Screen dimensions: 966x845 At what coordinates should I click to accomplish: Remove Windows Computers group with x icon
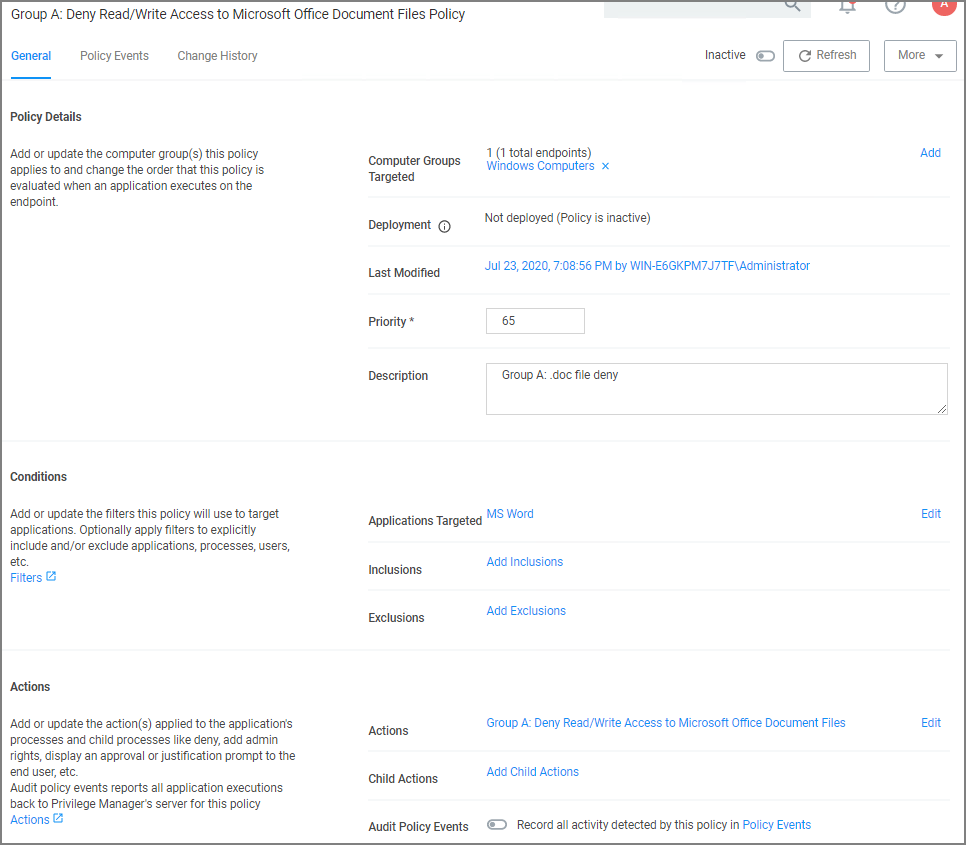pos(605,167)
